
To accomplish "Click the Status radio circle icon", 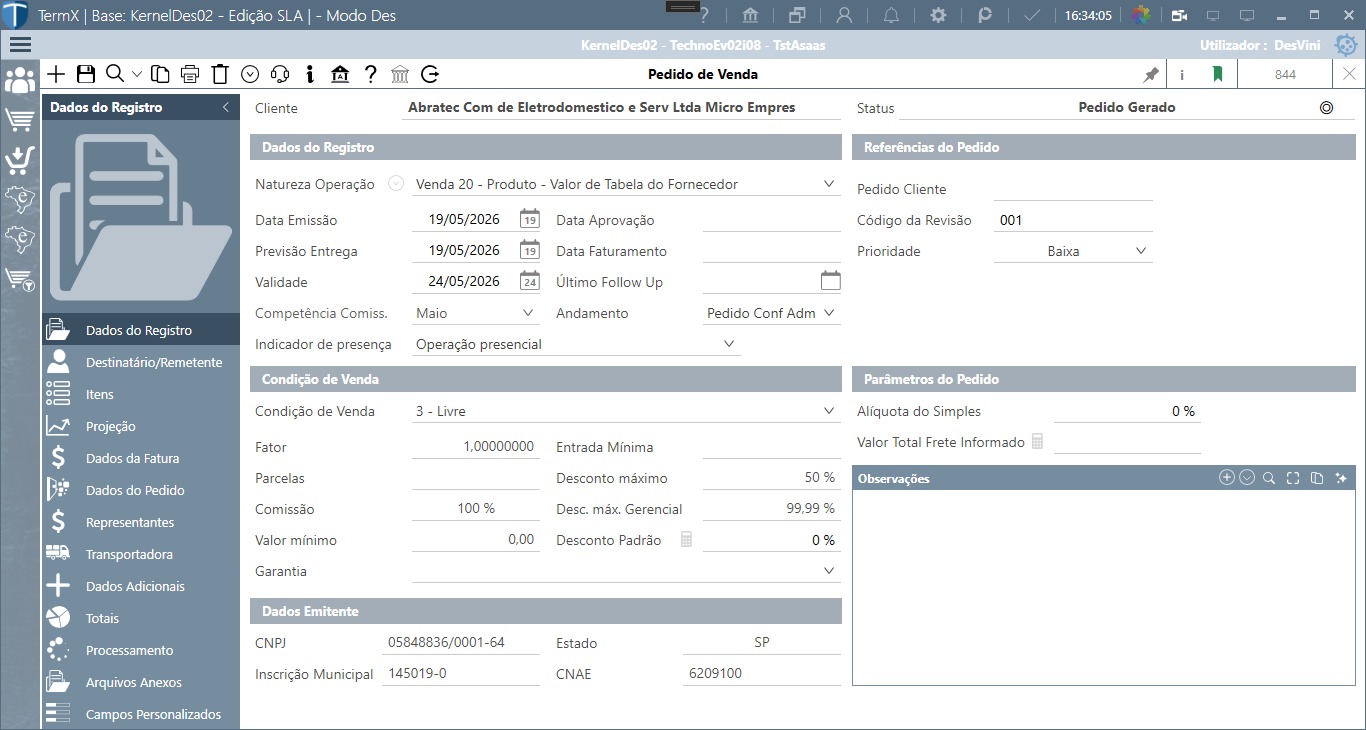I will pyautogui.click(x=1327, y=108).
